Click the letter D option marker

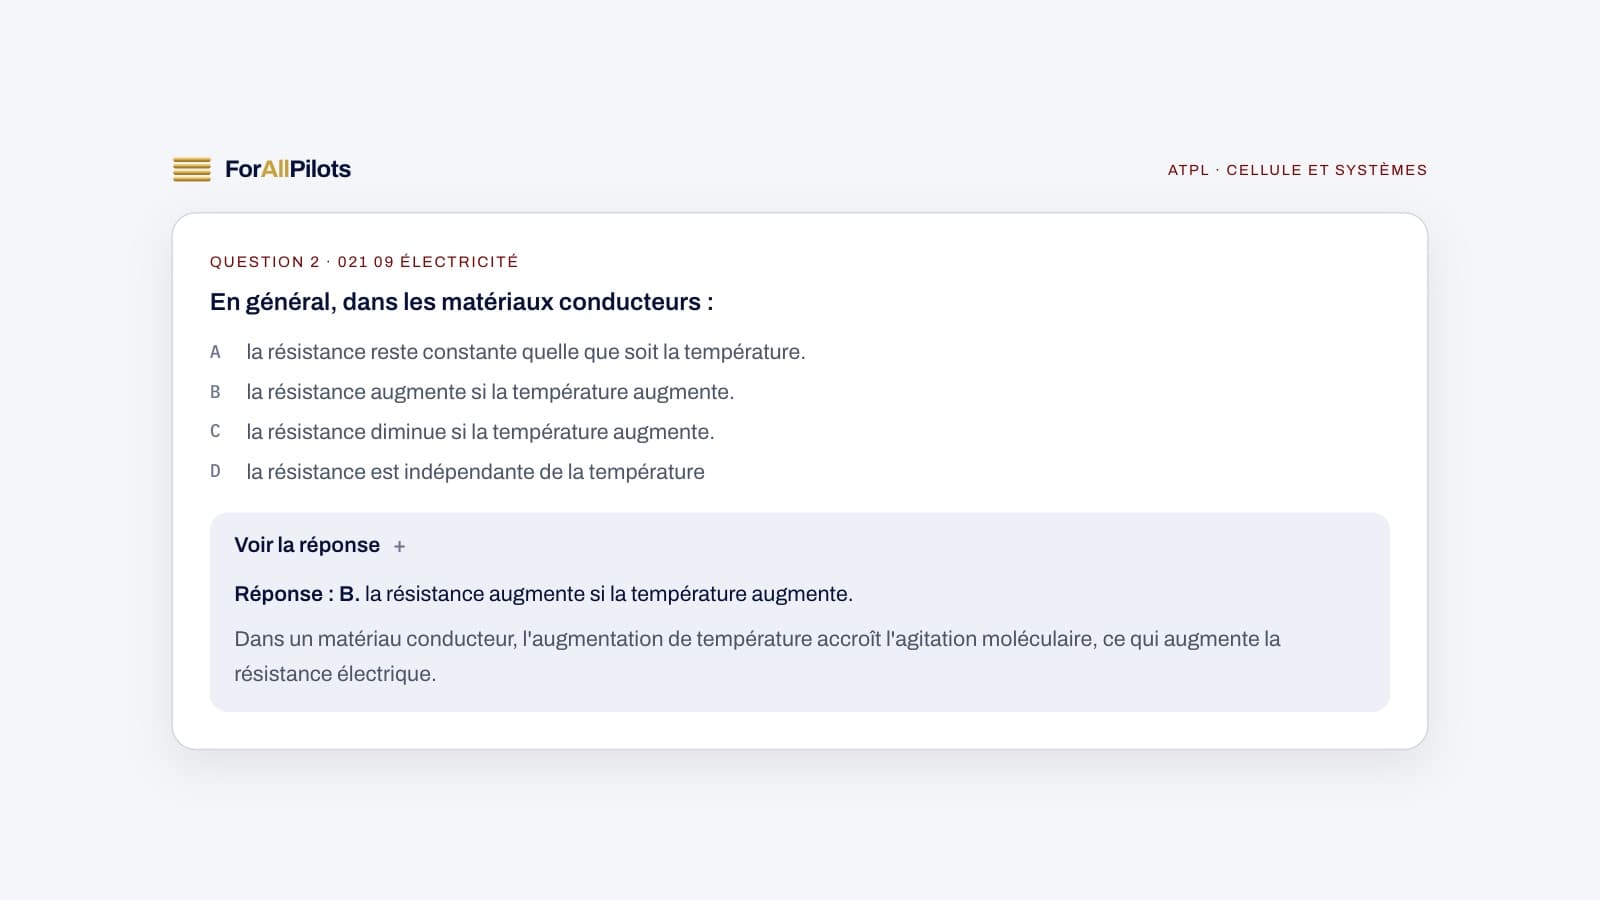(x=215, y=471)
